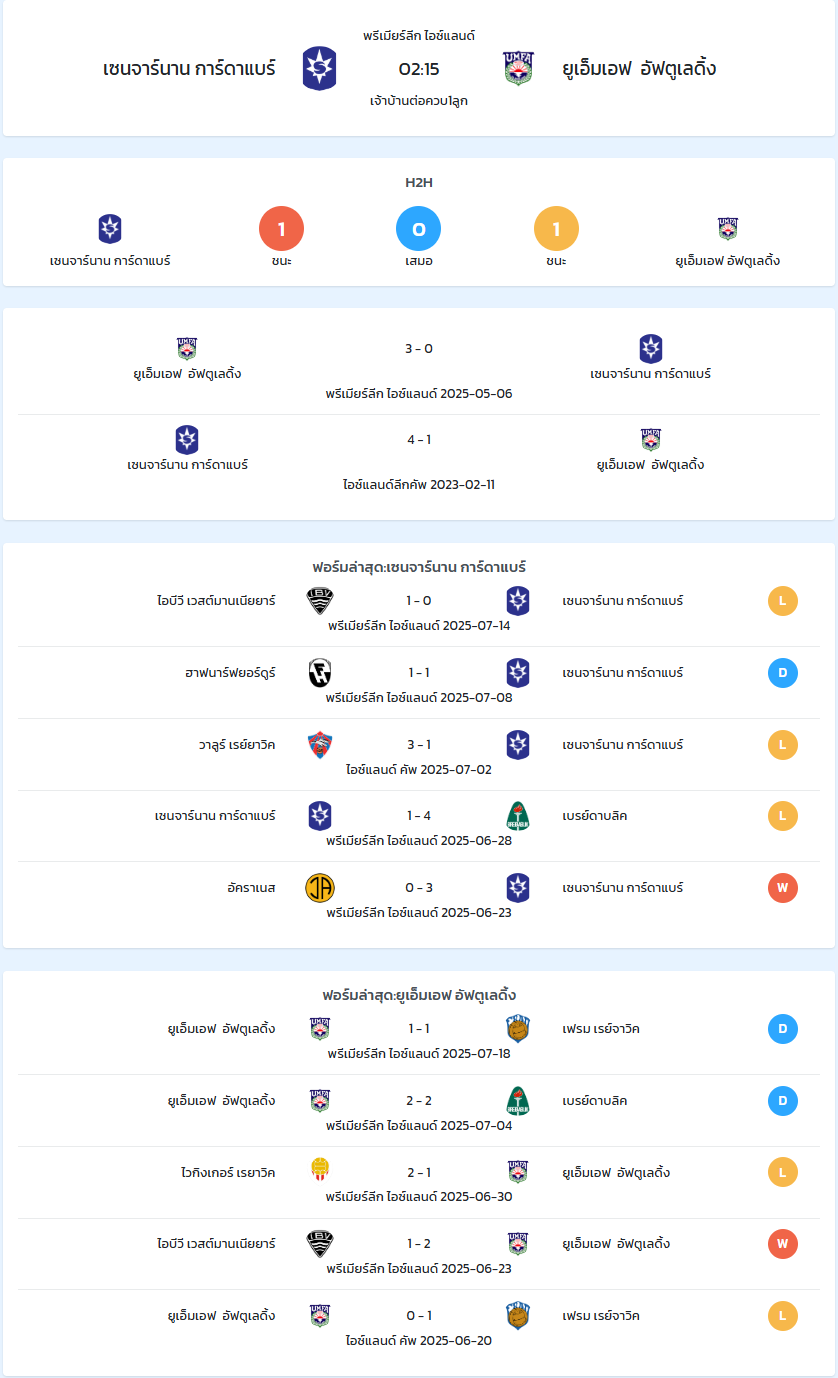The image size is (838, 1378).
Task: Click the large UMFA crest in the match header
Action: 518,68
